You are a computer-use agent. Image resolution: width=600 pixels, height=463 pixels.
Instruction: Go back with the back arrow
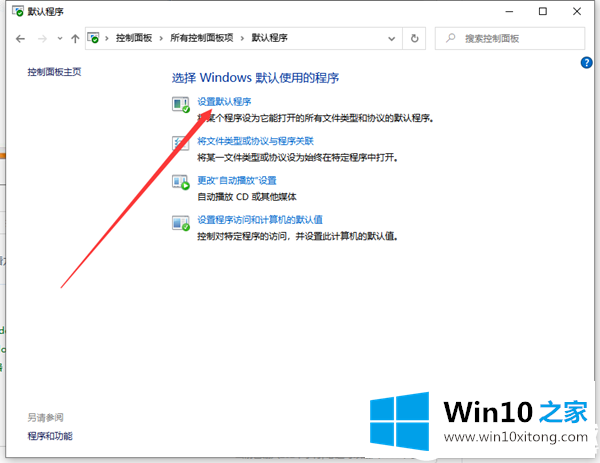[x=20, y=38]
